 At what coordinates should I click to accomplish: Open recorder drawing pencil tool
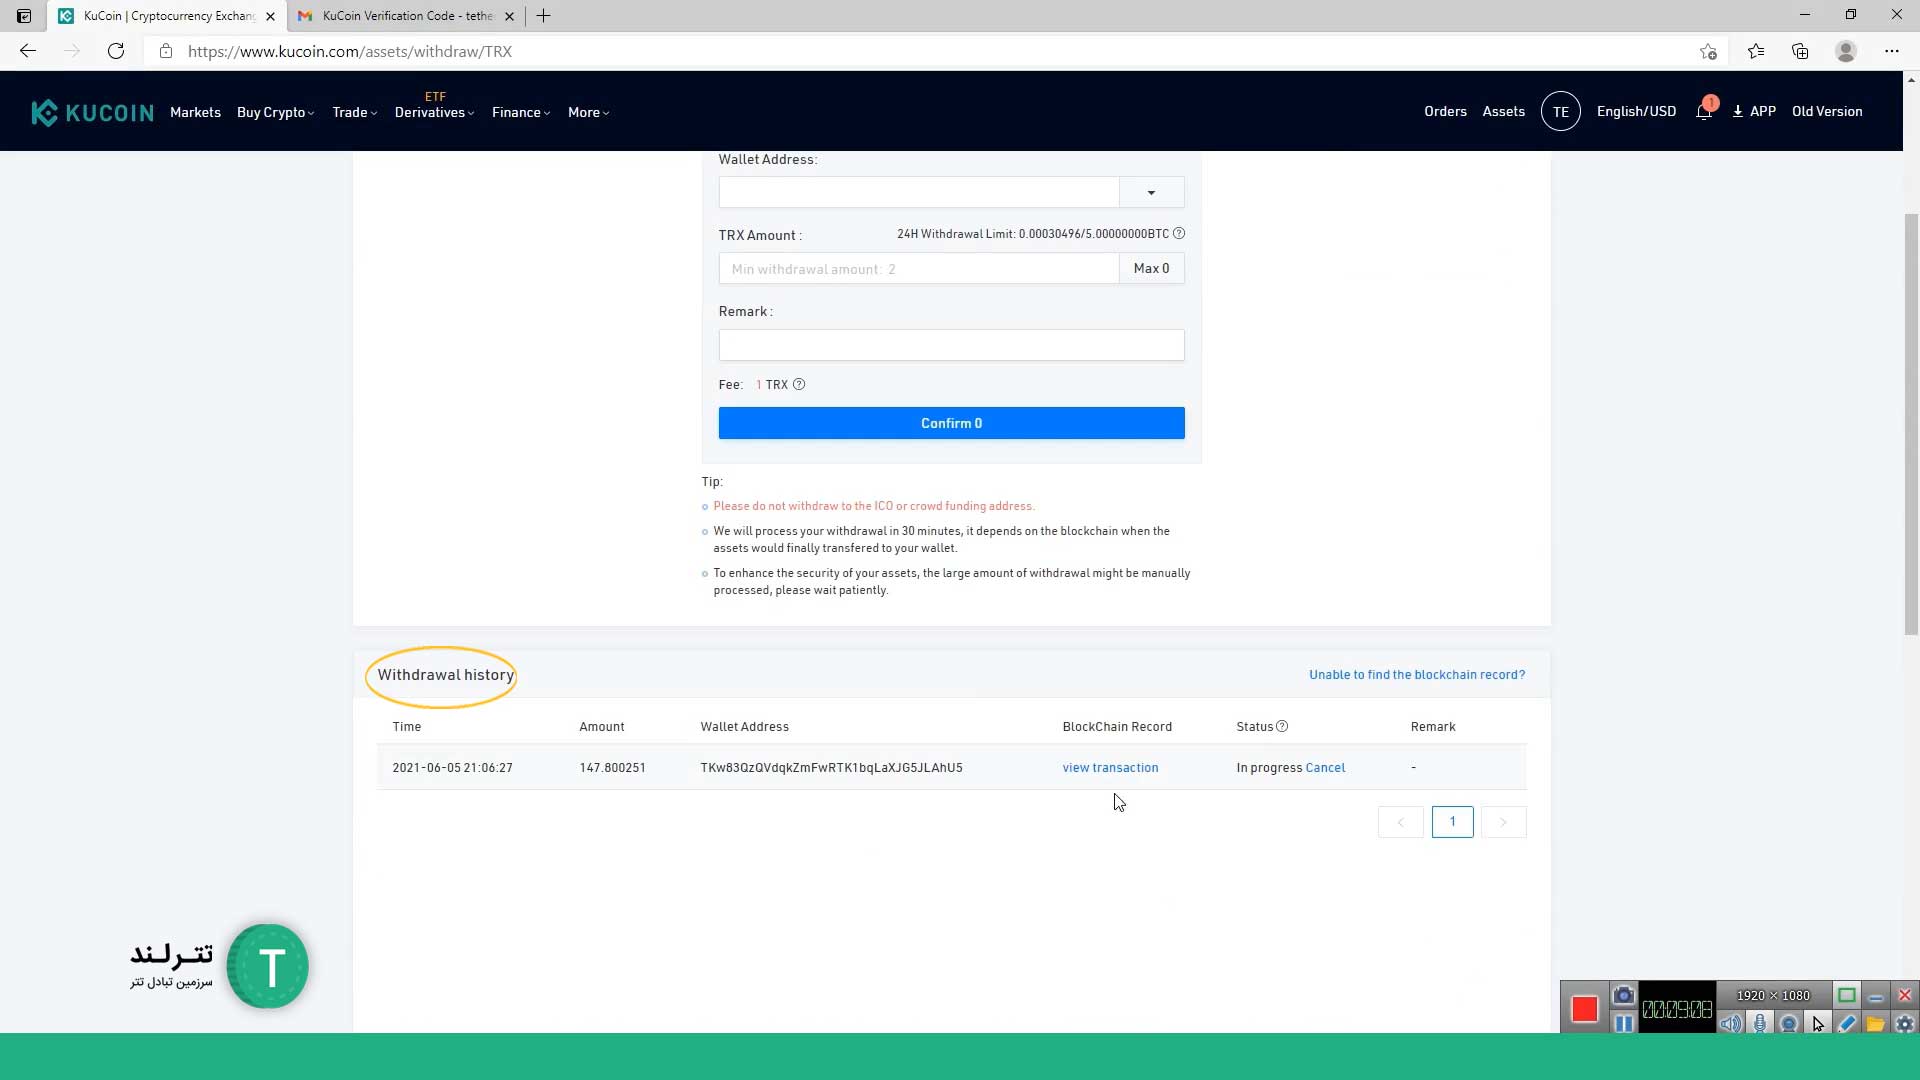pyautogui.click(x=1847, y=1023)
